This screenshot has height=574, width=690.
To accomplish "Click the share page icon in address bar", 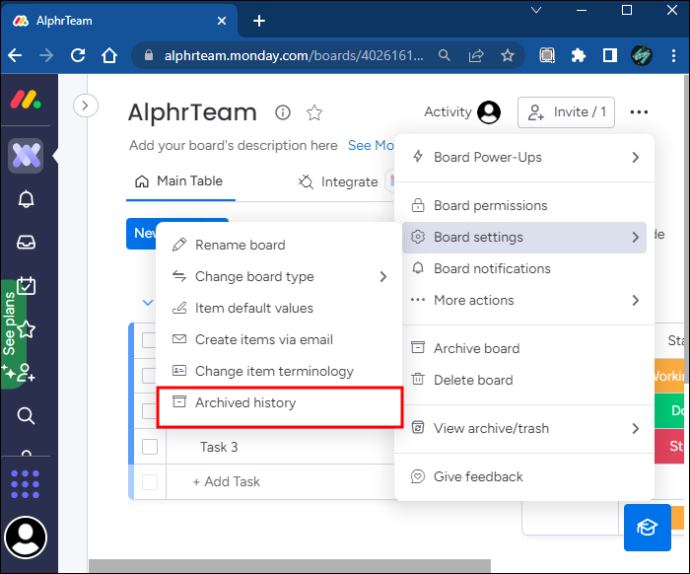I will (x=476, y=55).
